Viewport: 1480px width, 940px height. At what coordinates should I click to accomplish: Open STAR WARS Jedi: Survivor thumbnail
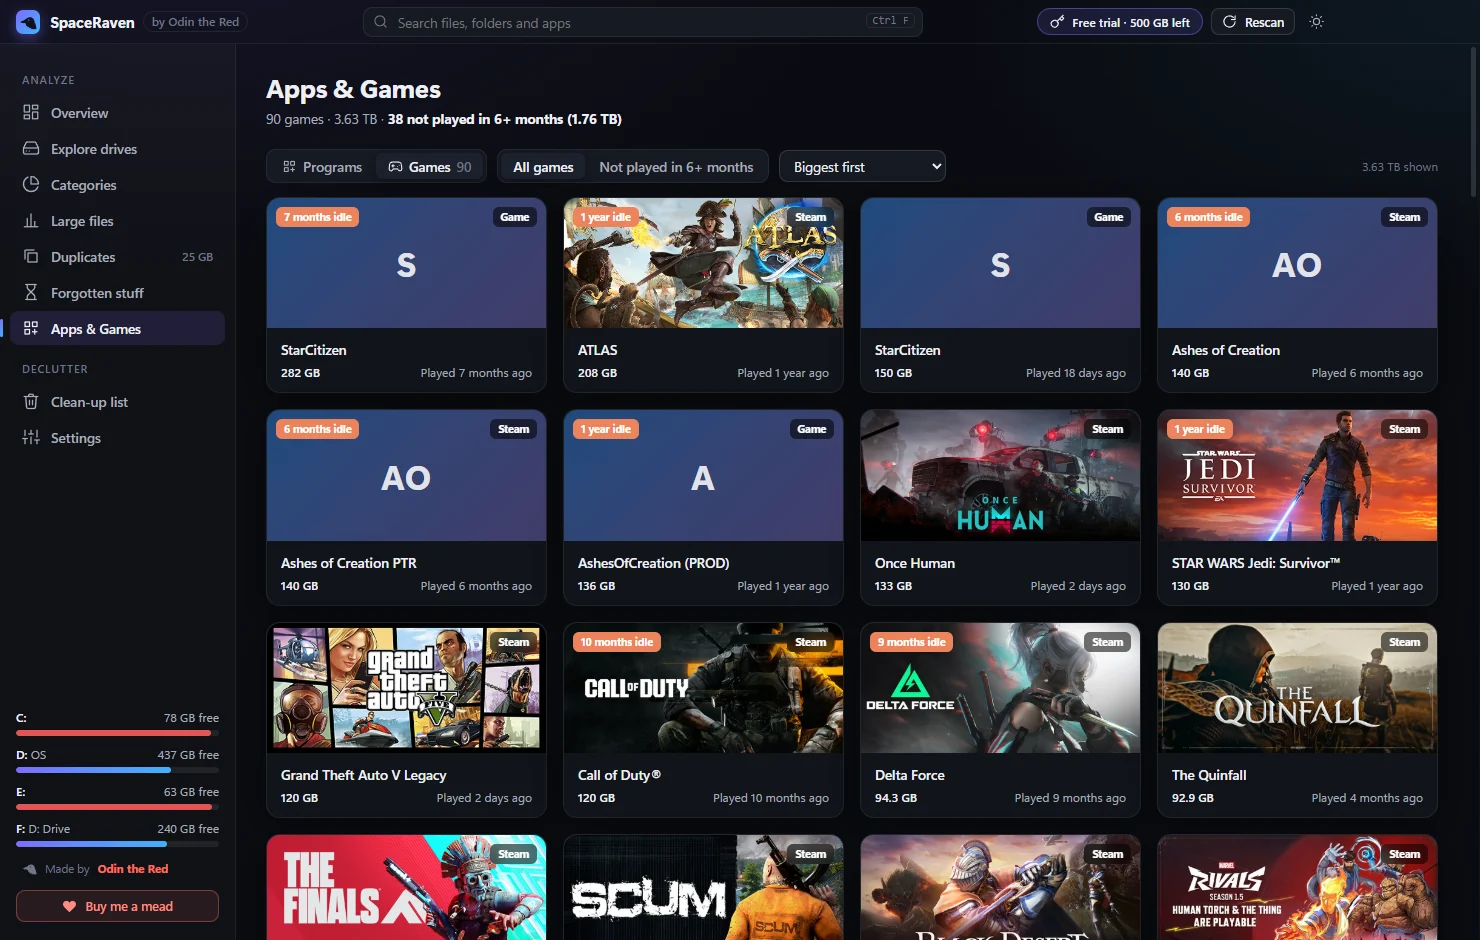pos(1297,475)
